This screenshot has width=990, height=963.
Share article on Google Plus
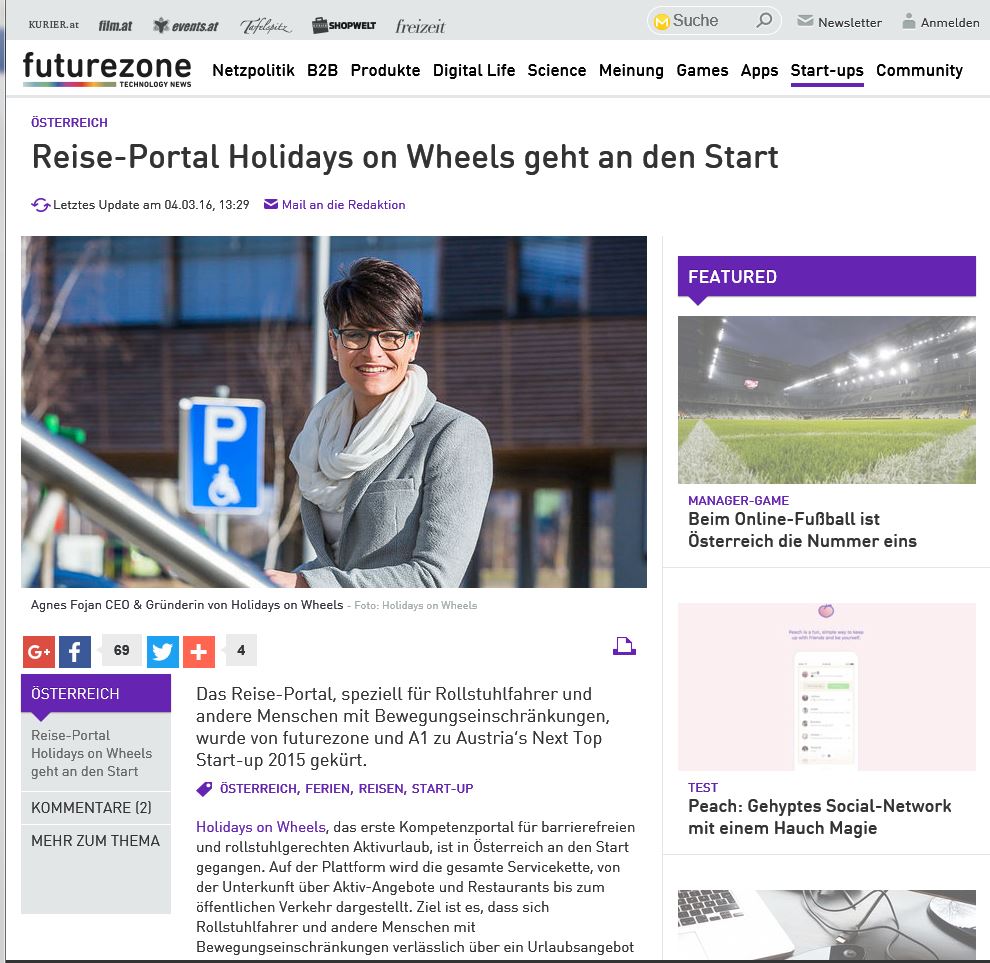click(39, 651)
